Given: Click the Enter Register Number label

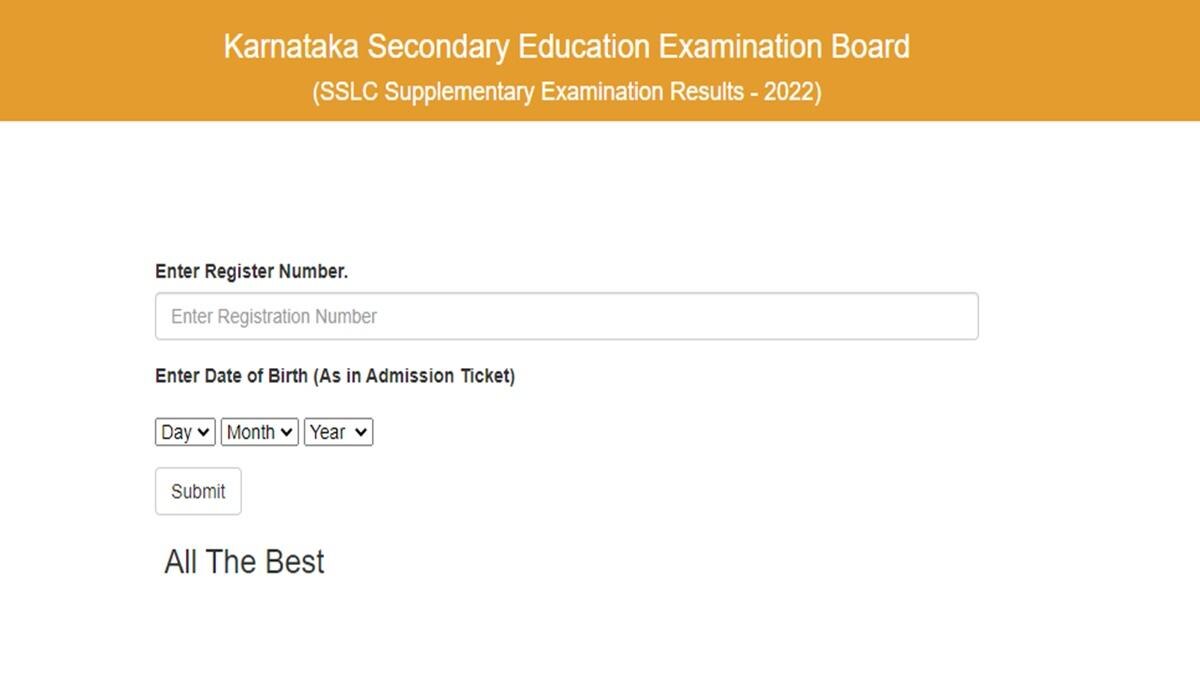Looking at the screenshot, I should click(x=252, y=270).
